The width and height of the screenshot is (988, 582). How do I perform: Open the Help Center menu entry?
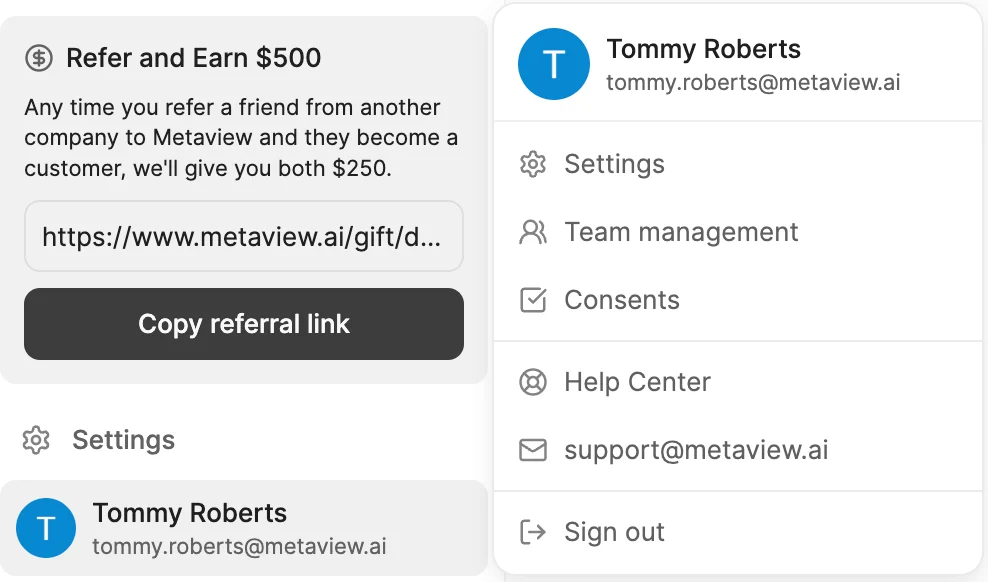pyautogui.click(x=738, y=382)
